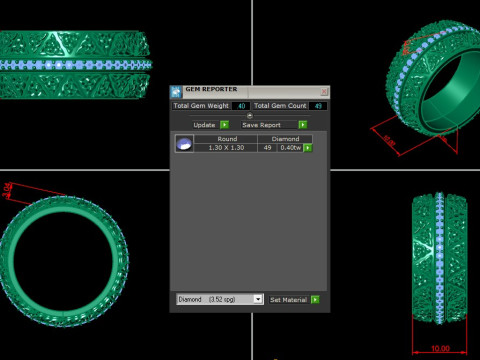The height and width of the screenshot is (360, 480).
Task: Click the Diamond material header cell
Action: point(285,139)
